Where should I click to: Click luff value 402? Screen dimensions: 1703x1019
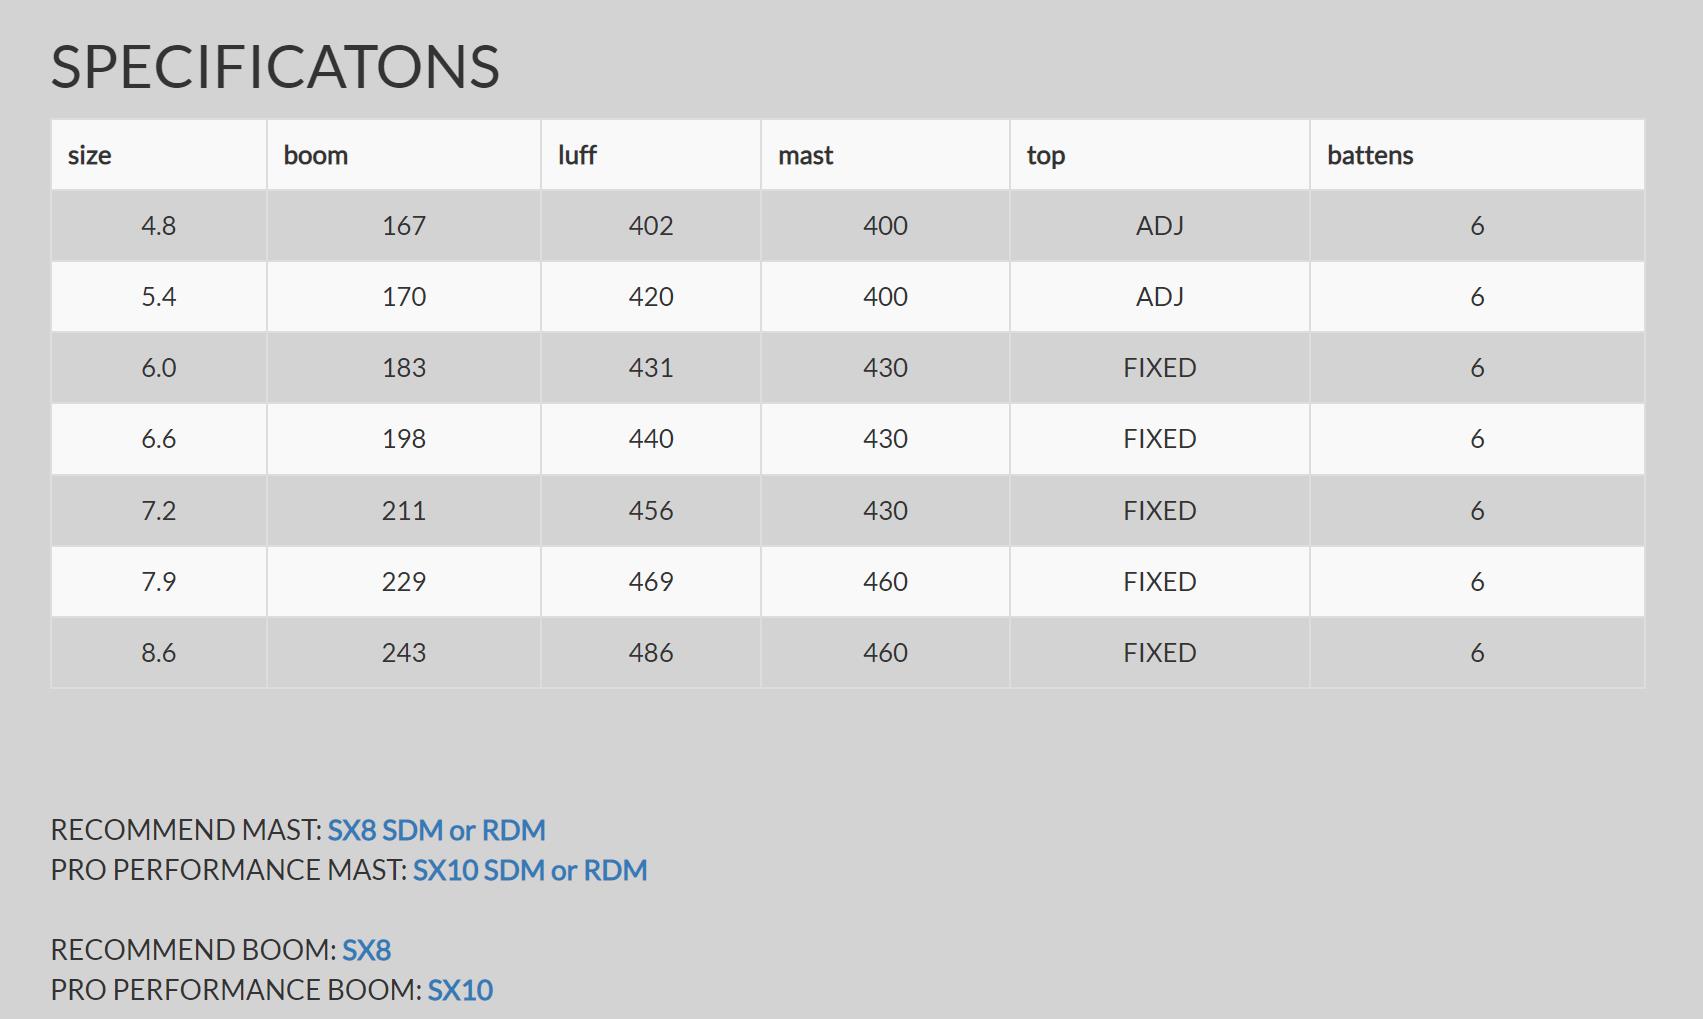[651, 226]
